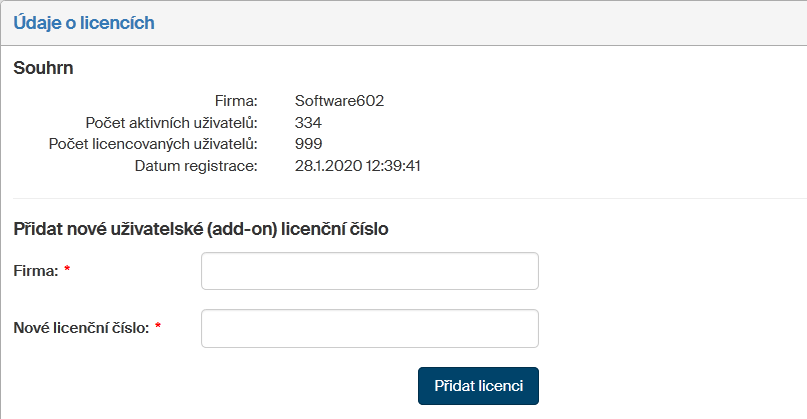Click the registration date 28.1.2020 12:39:41
The height and width of the screenshot is (419, 807).
point(357,166)
